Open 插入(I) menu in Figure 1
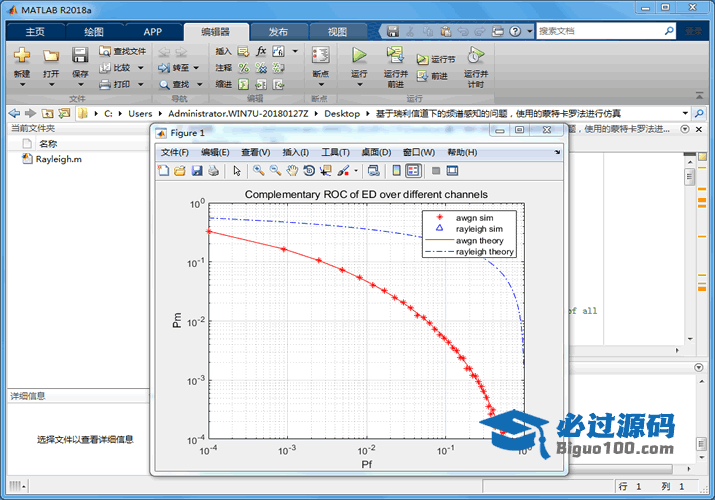 (295, 152)
